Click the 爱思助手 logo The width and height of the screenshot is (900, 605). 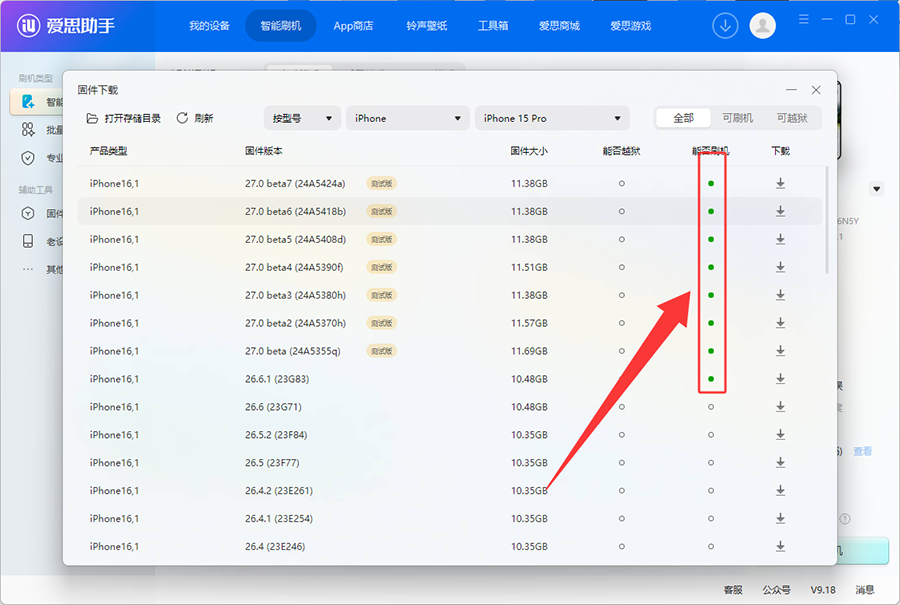point(65,26)
